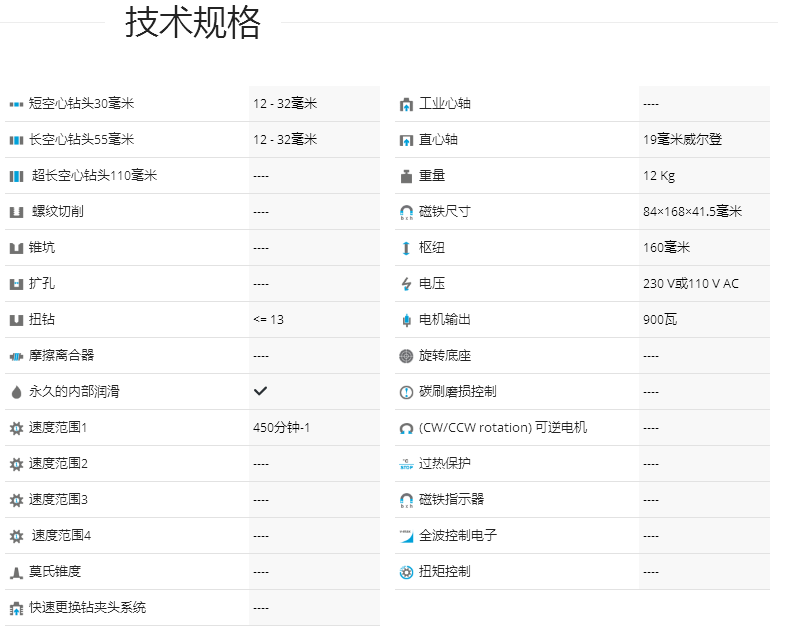Click the 螺纹切削 spec icon

pyautogui.click(x=16, y=212)
